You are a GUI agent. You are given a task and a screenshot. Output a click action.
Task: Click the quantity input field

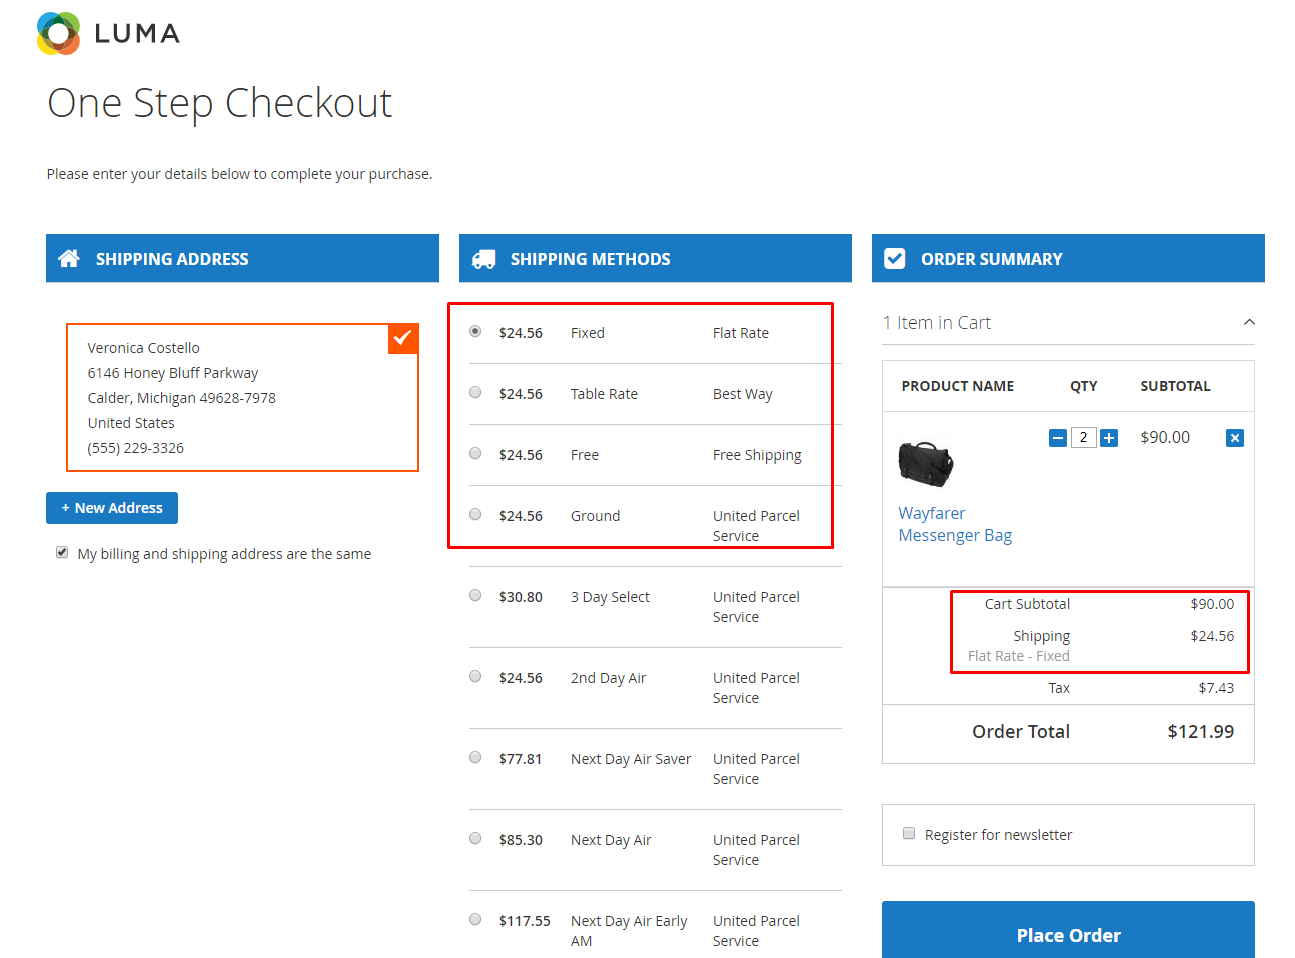[x=1083, y=438]
